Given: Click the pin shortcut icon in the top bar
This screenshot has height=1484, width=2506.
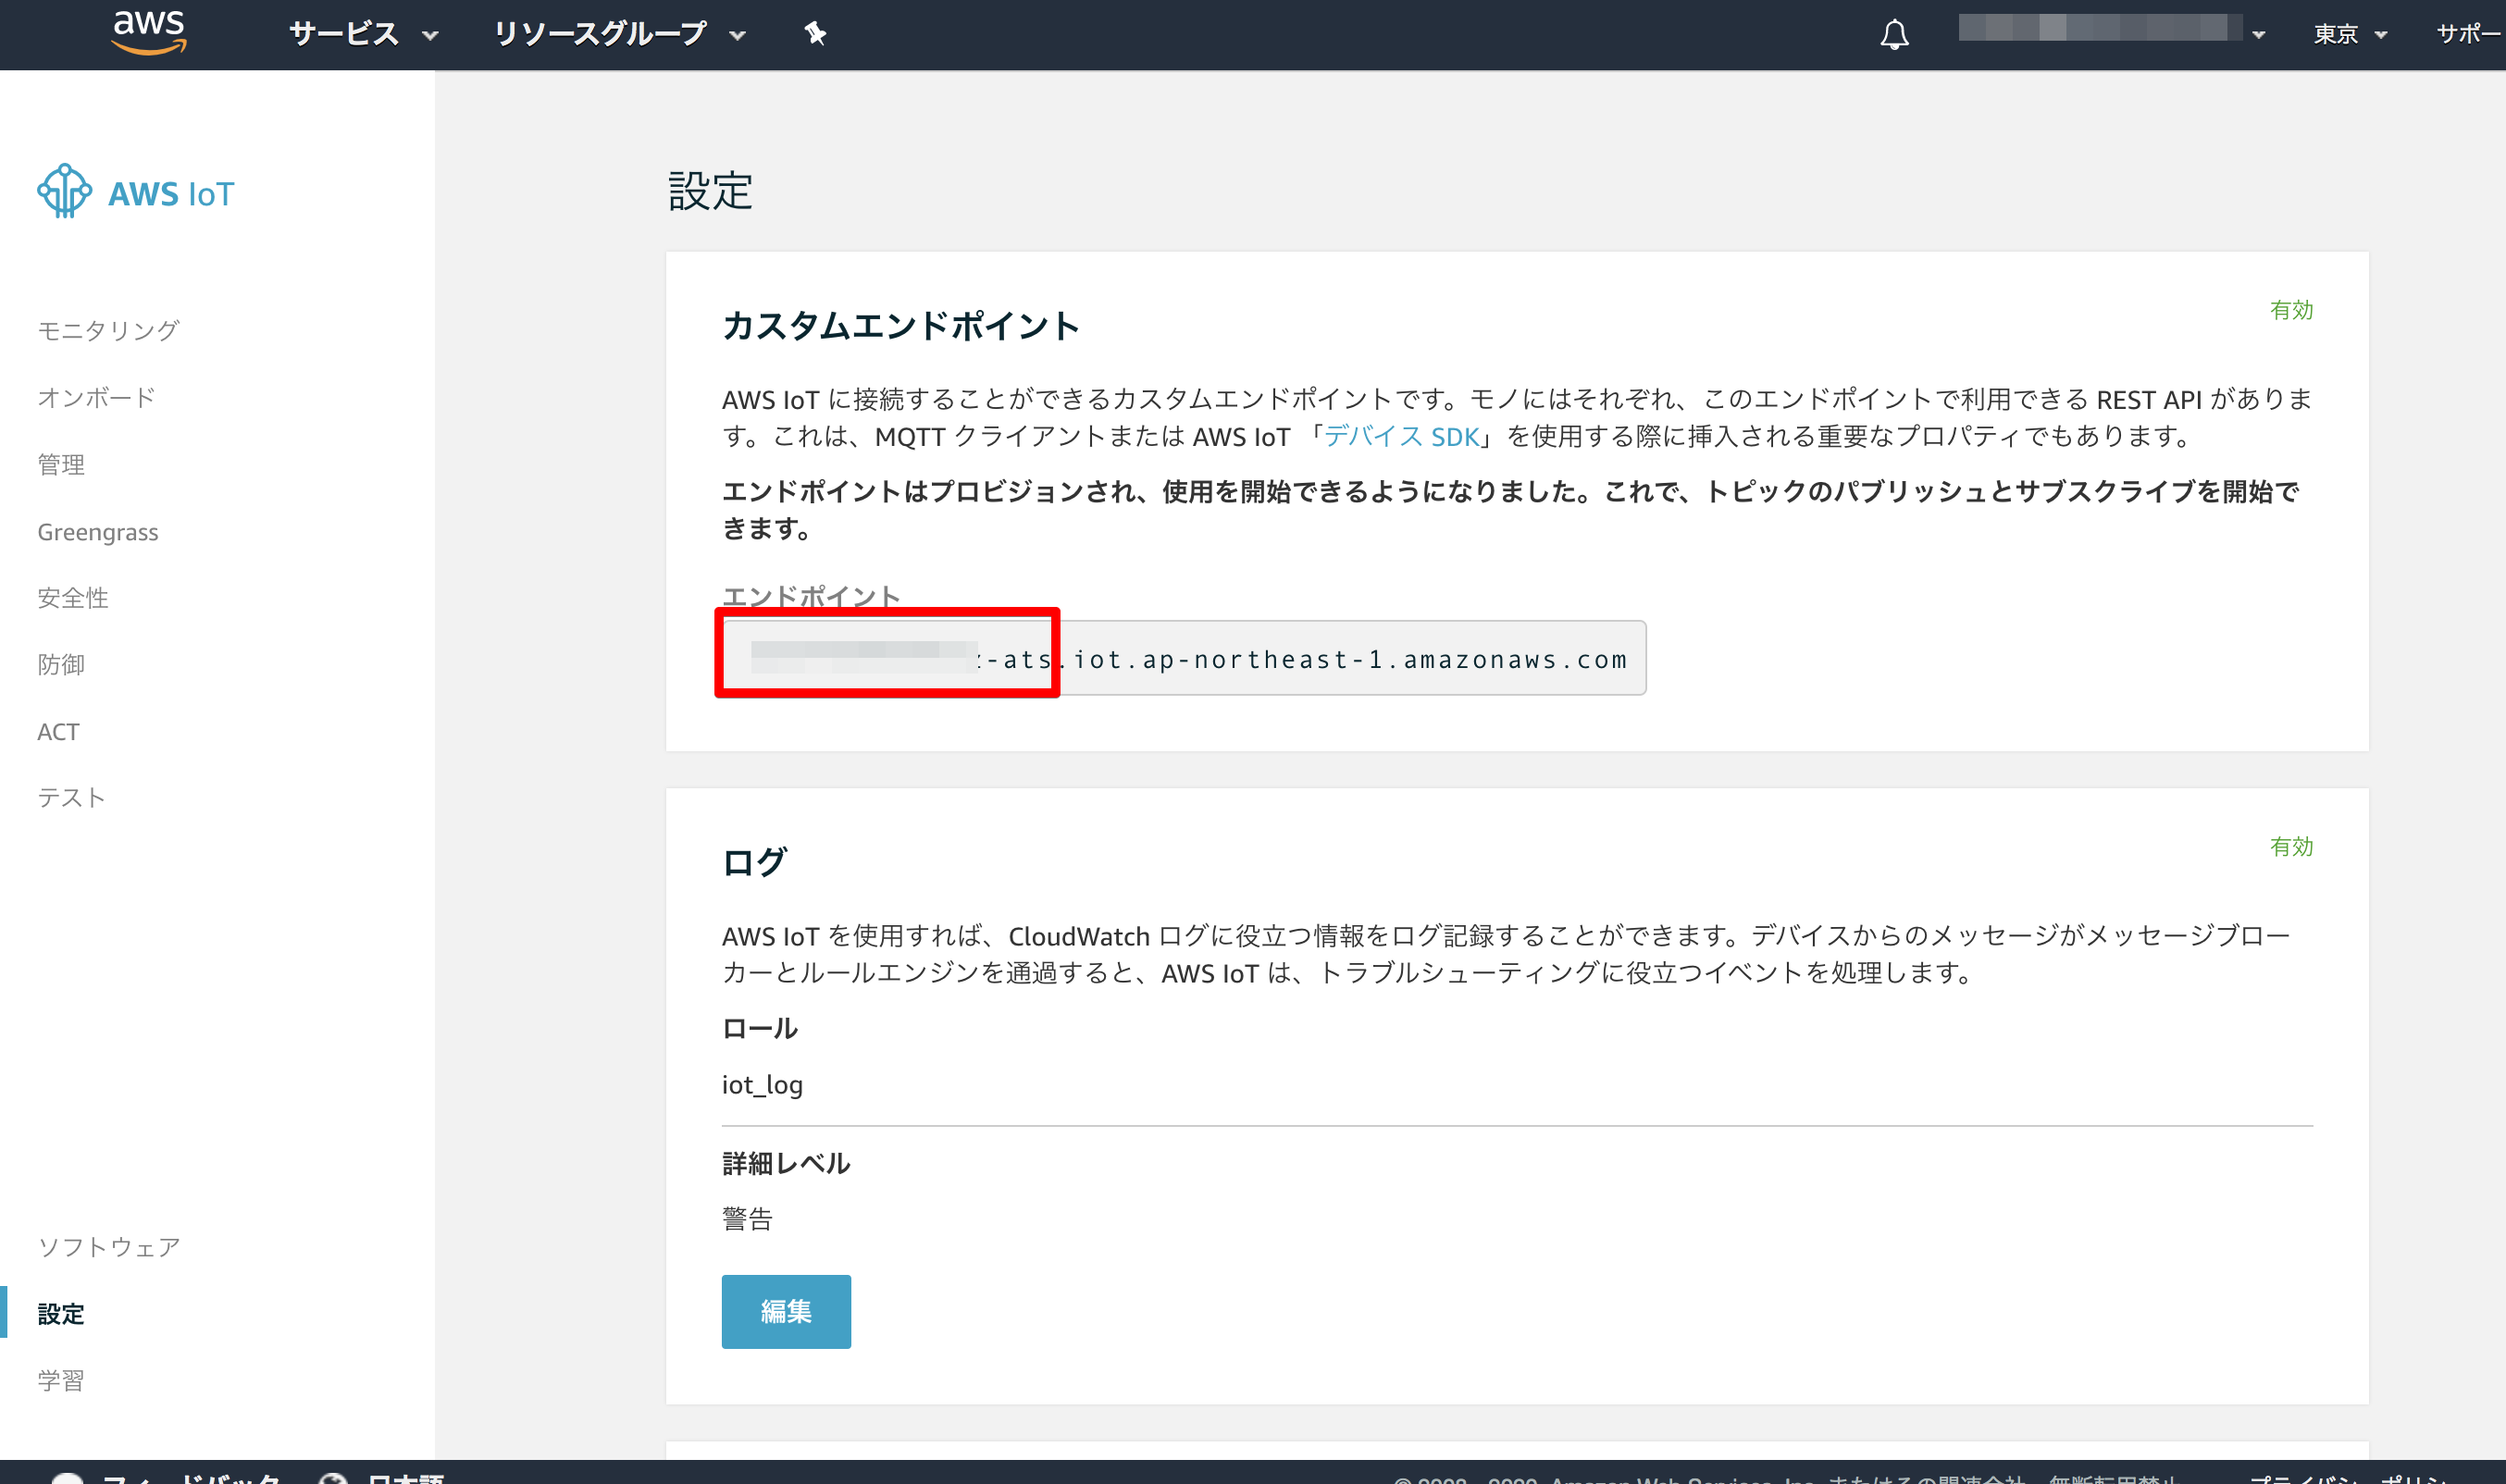Looking at the screenshot, I should (815, 34).
